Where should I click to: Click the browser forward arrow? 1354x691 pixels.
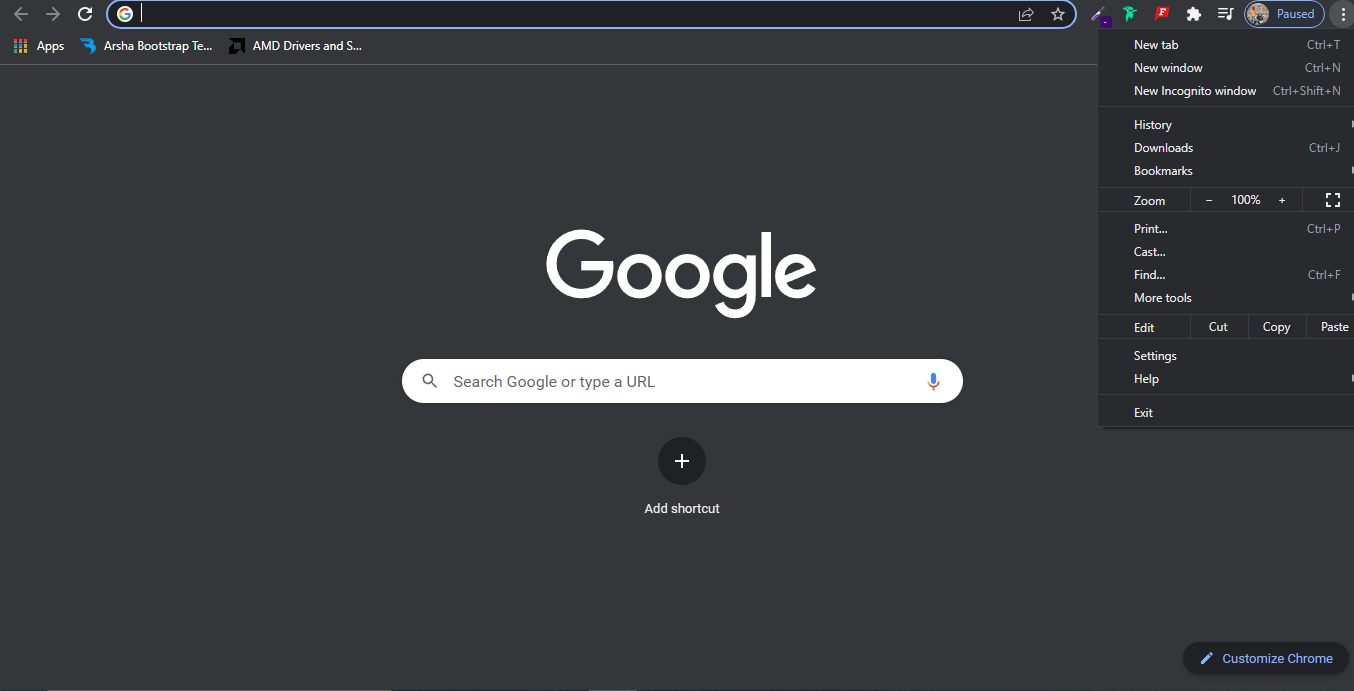click(53, 14)
